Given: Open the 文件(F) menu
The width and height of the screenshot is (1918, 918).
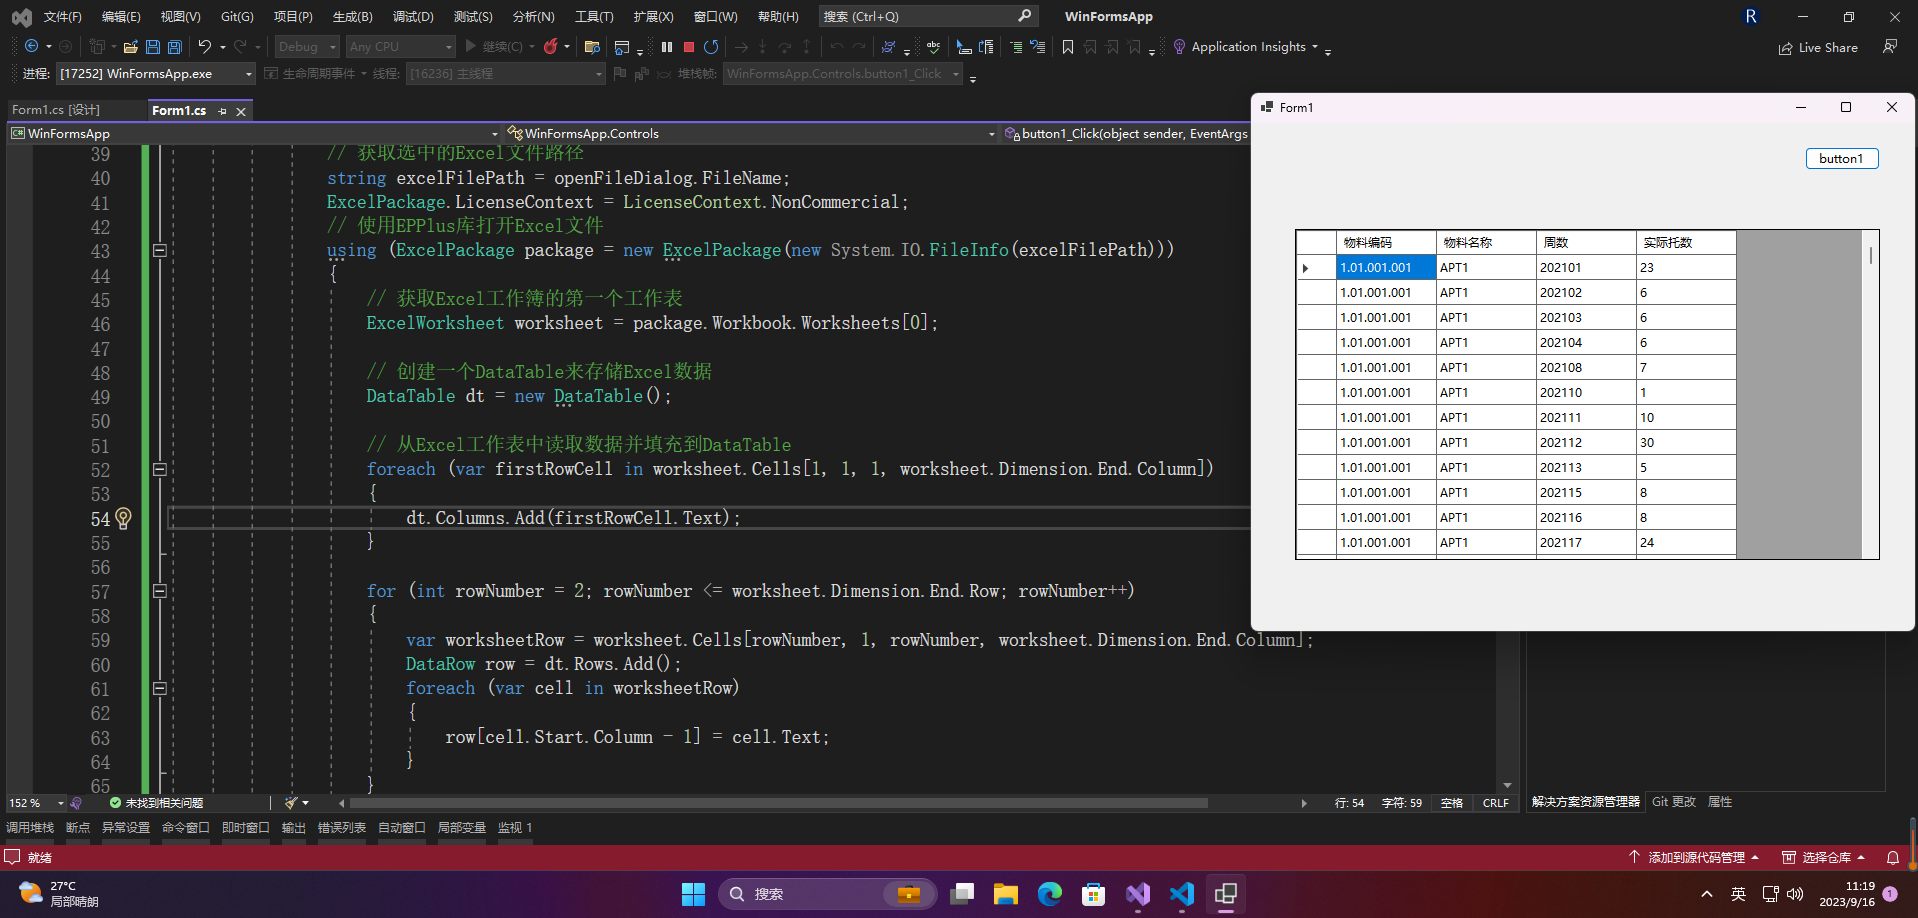Looking at the screenshot, I should coord(62,17).
